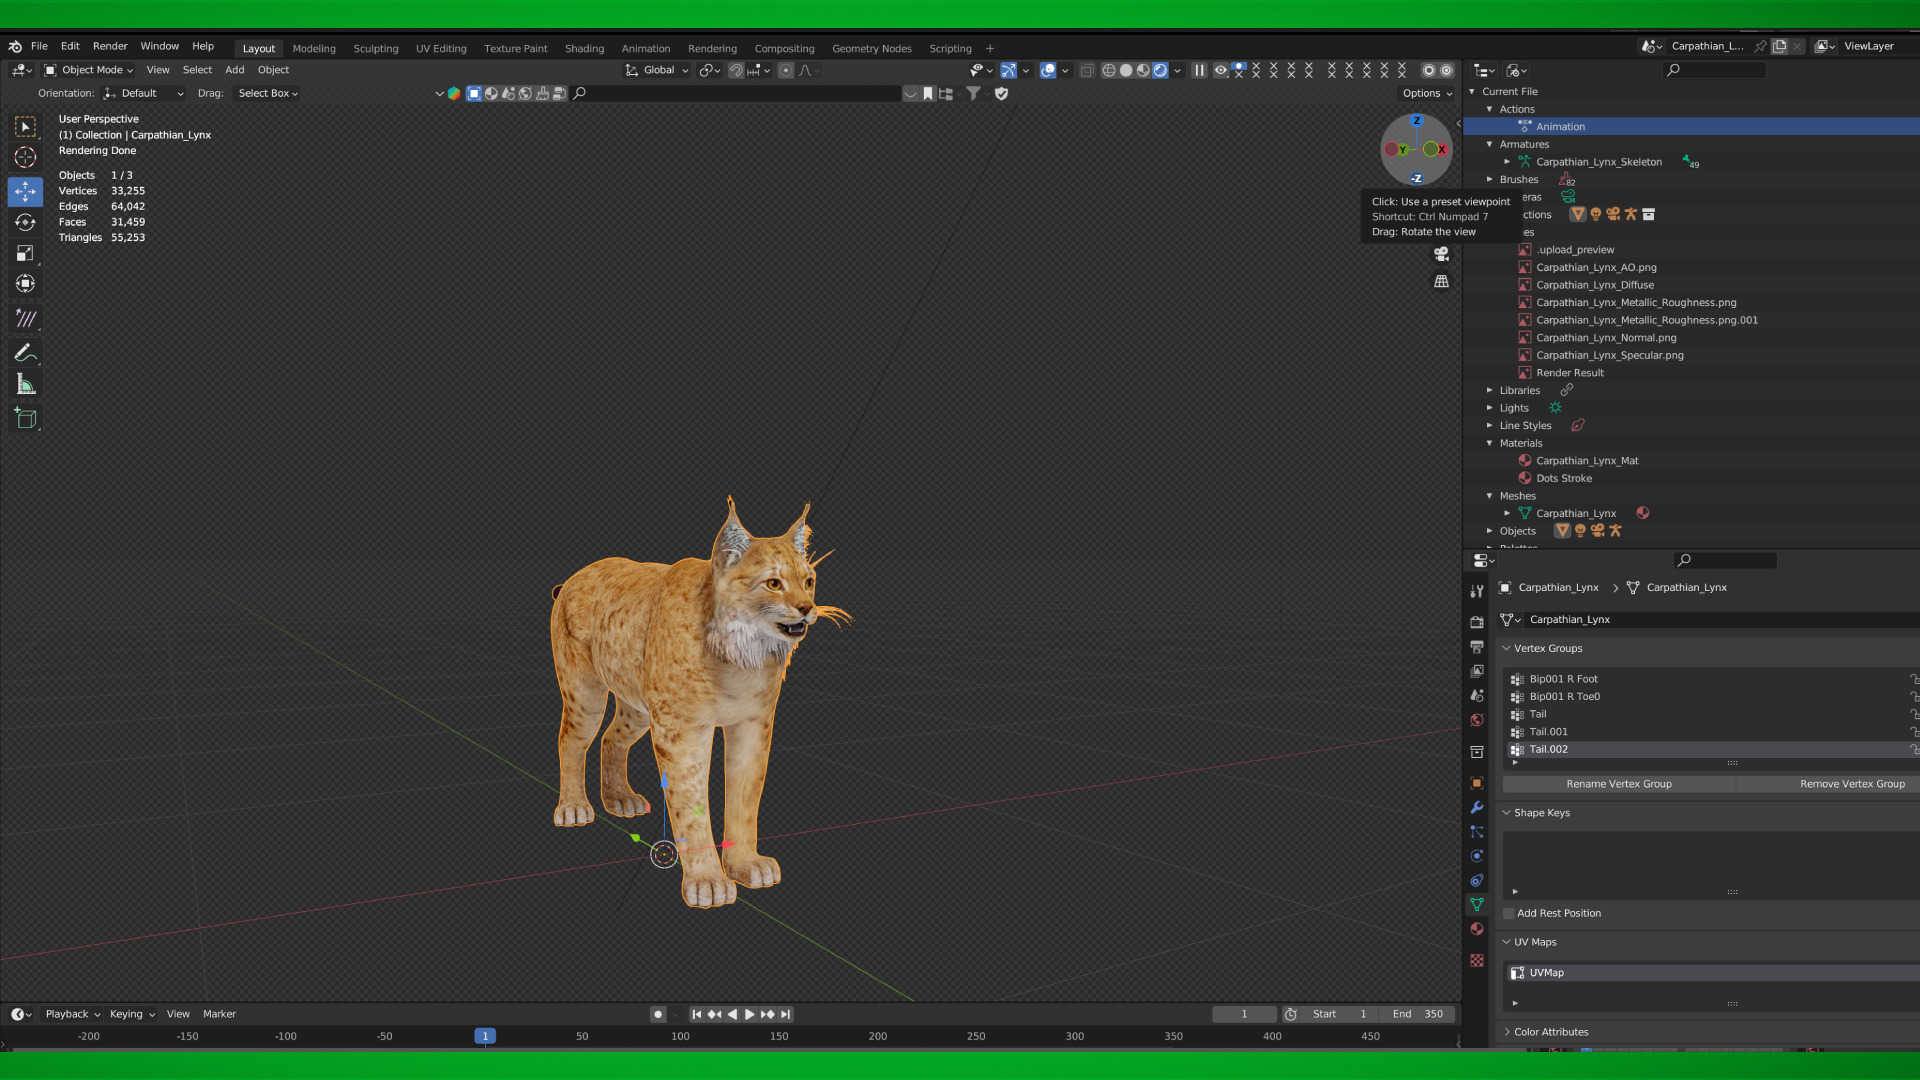The width and height of the screenshot is (1920, 1080).
Task: Open the Particles properties tab
Action: (1477, 832)
